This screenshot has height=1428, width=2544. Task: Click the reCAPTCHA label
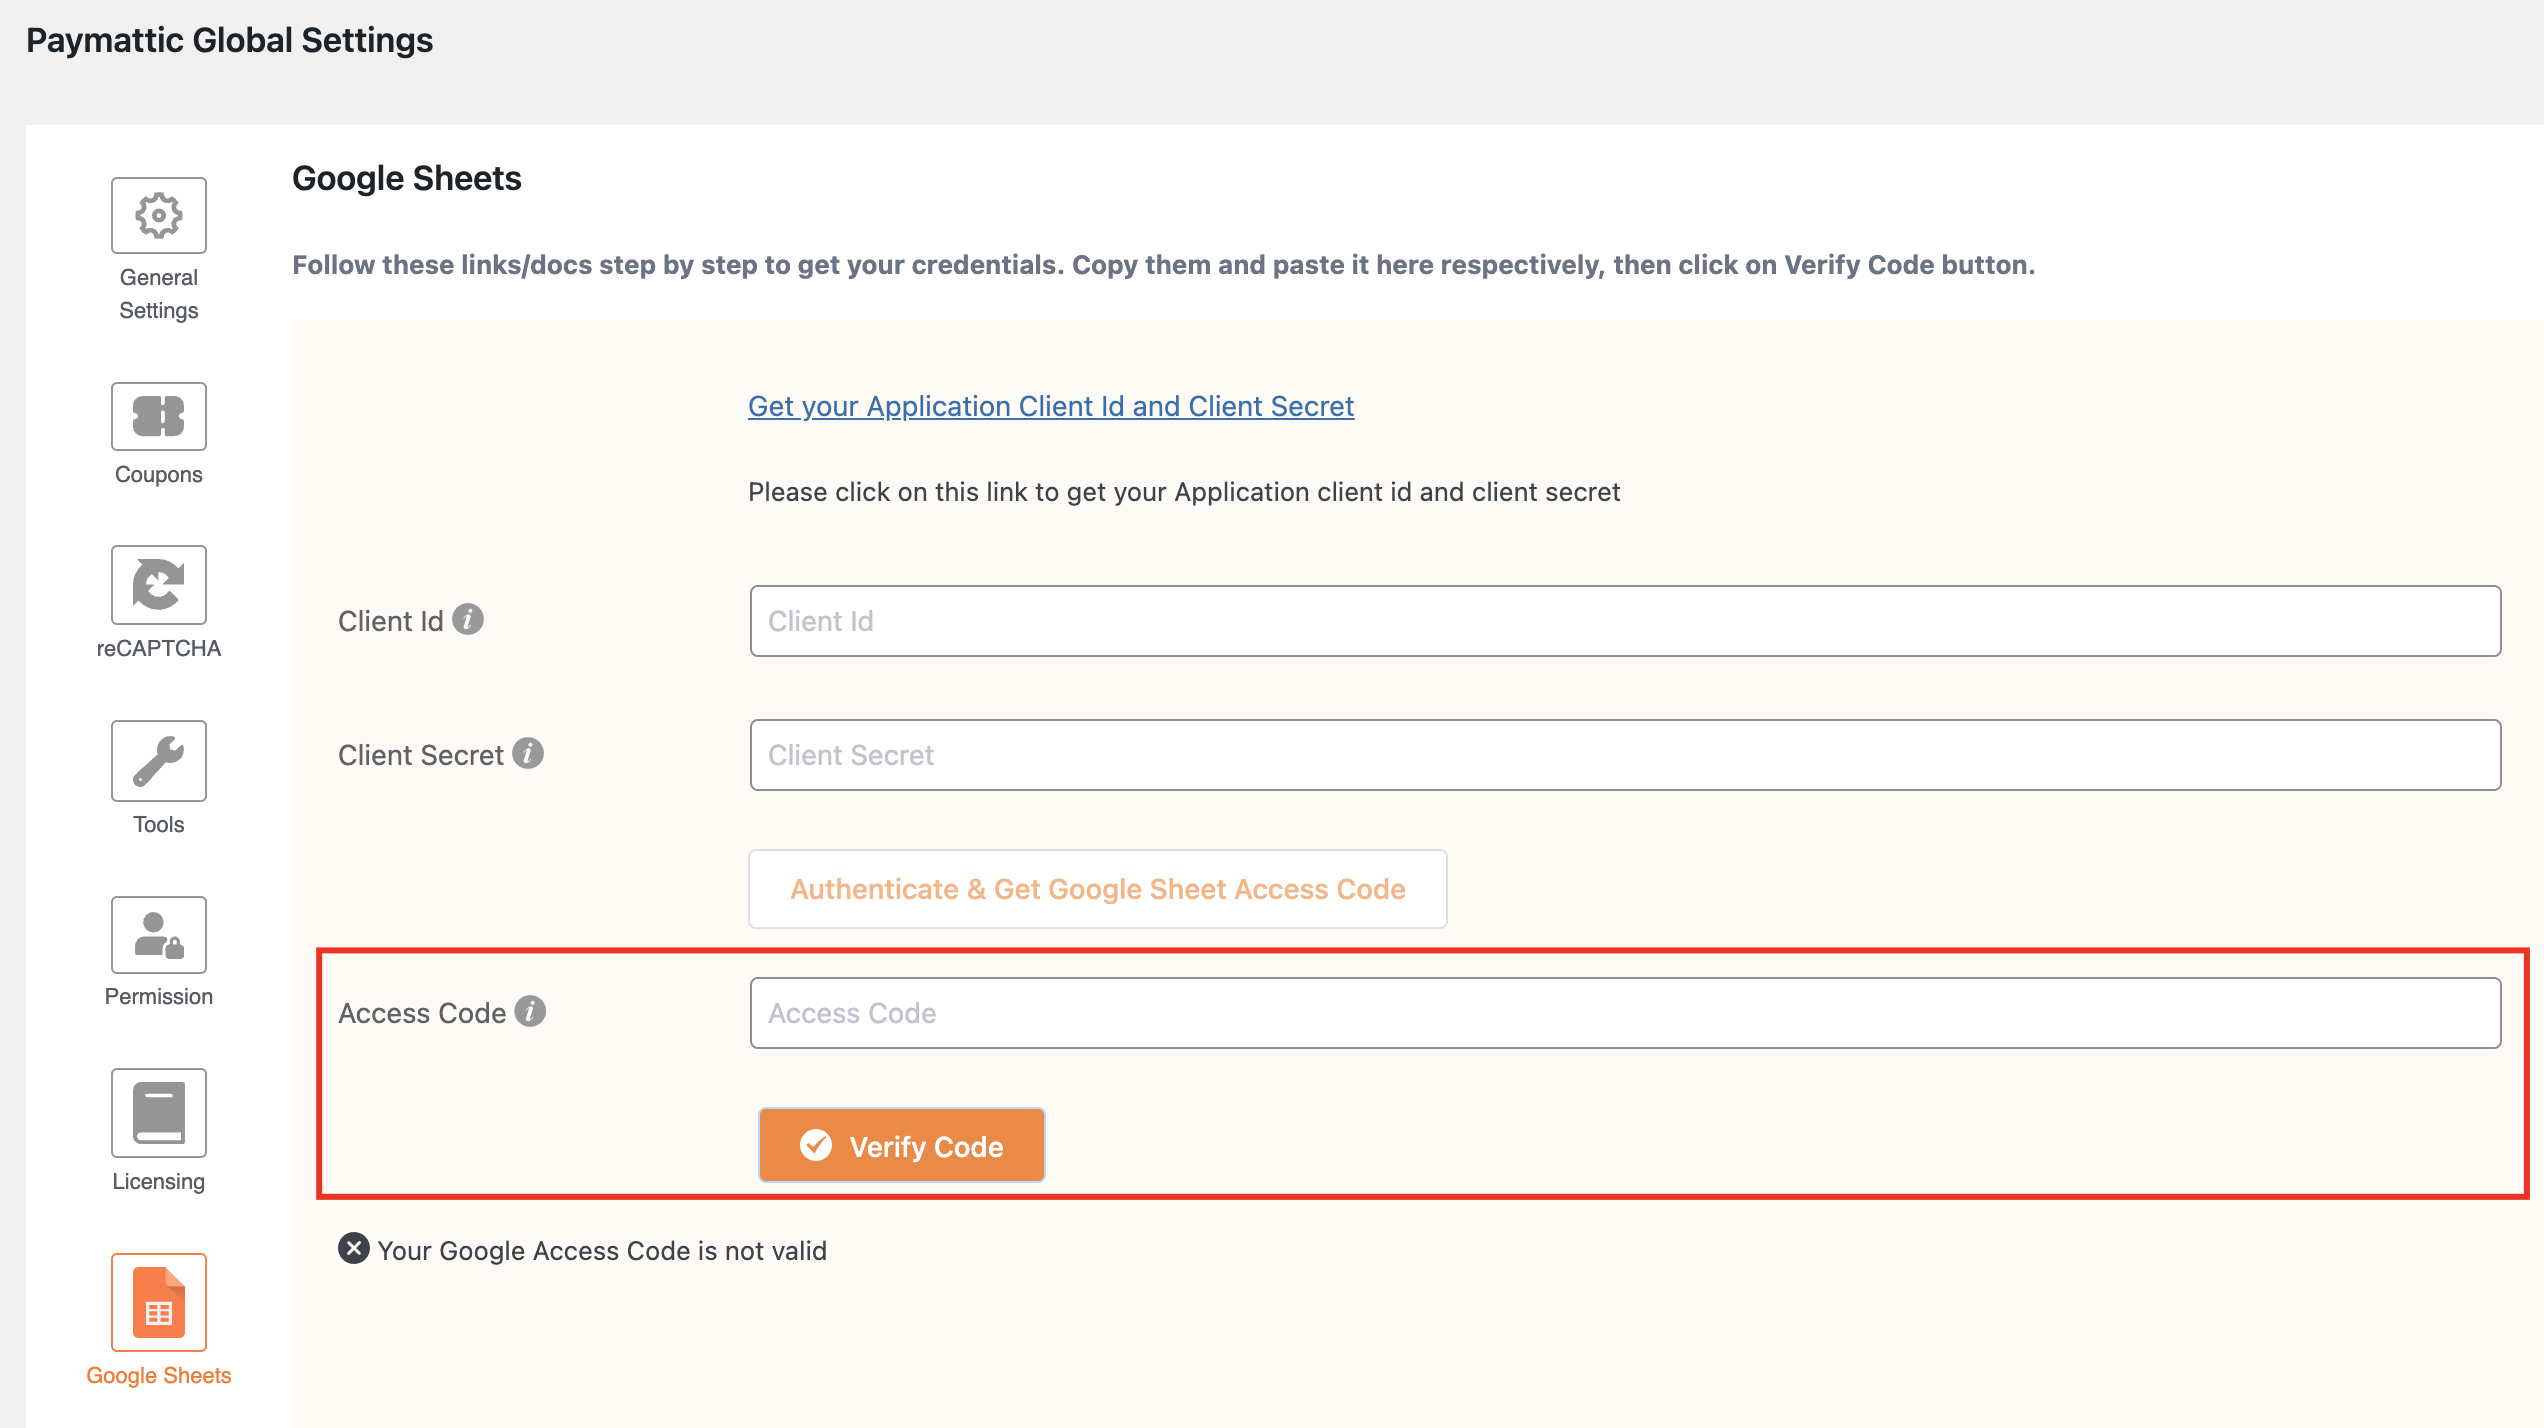[x=158, y=648]
